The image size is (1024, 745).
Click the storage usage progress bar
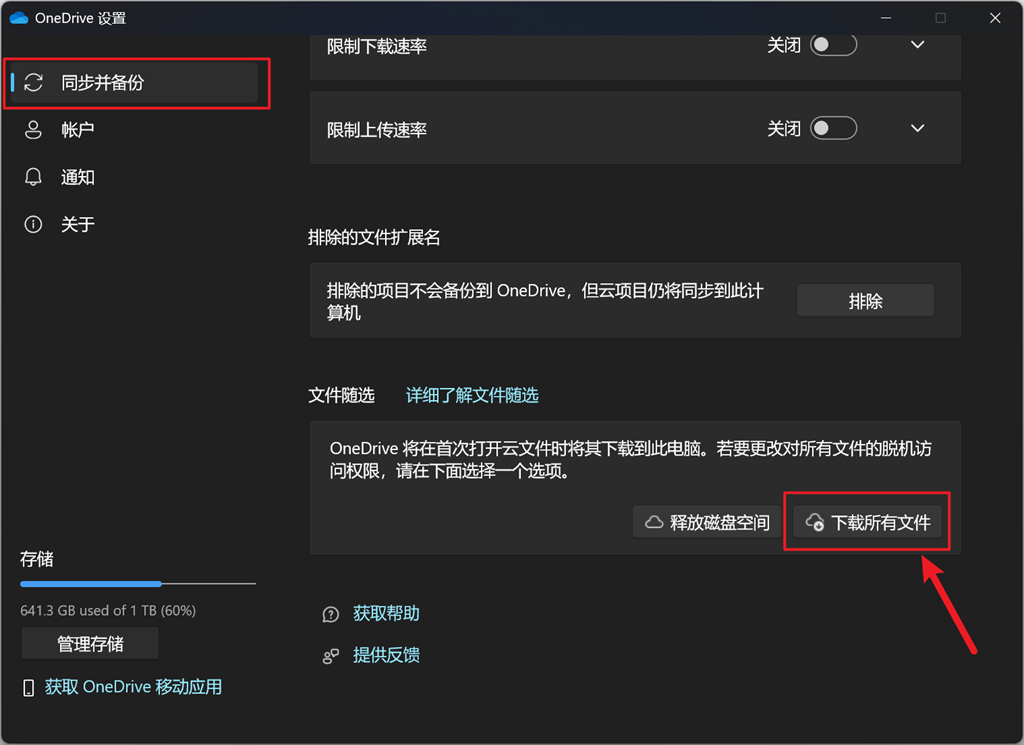tap(138, 584)
